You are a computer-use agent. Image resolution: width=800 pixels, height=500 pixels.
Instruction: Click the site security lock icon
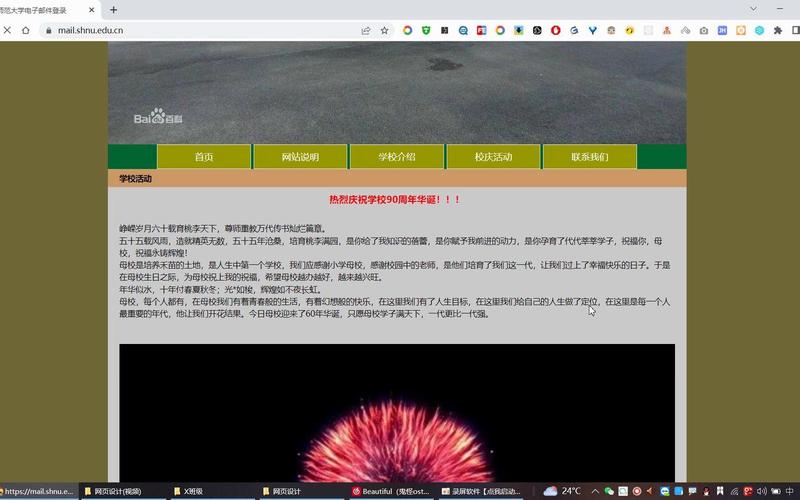(46, 31)
